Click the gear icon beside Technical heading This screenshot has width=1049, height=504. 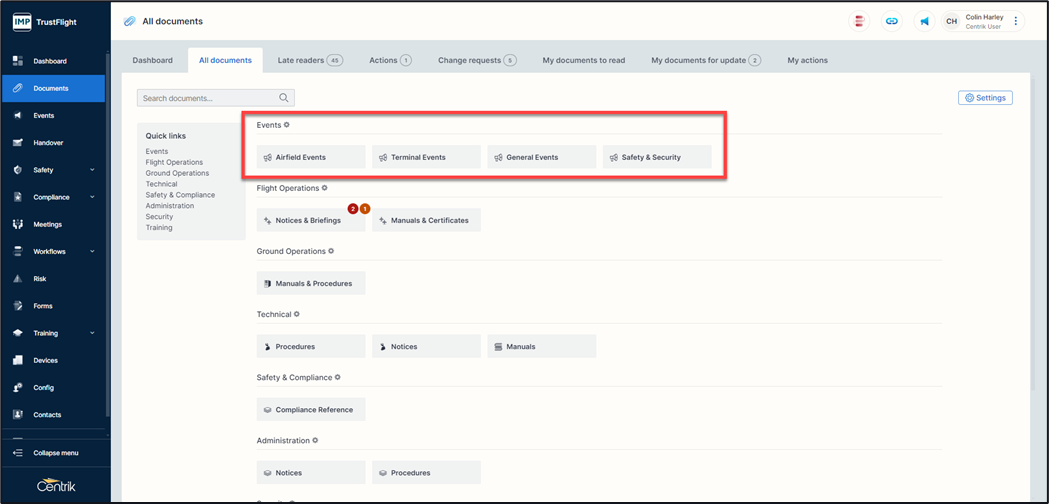click(x=297, y=314)
